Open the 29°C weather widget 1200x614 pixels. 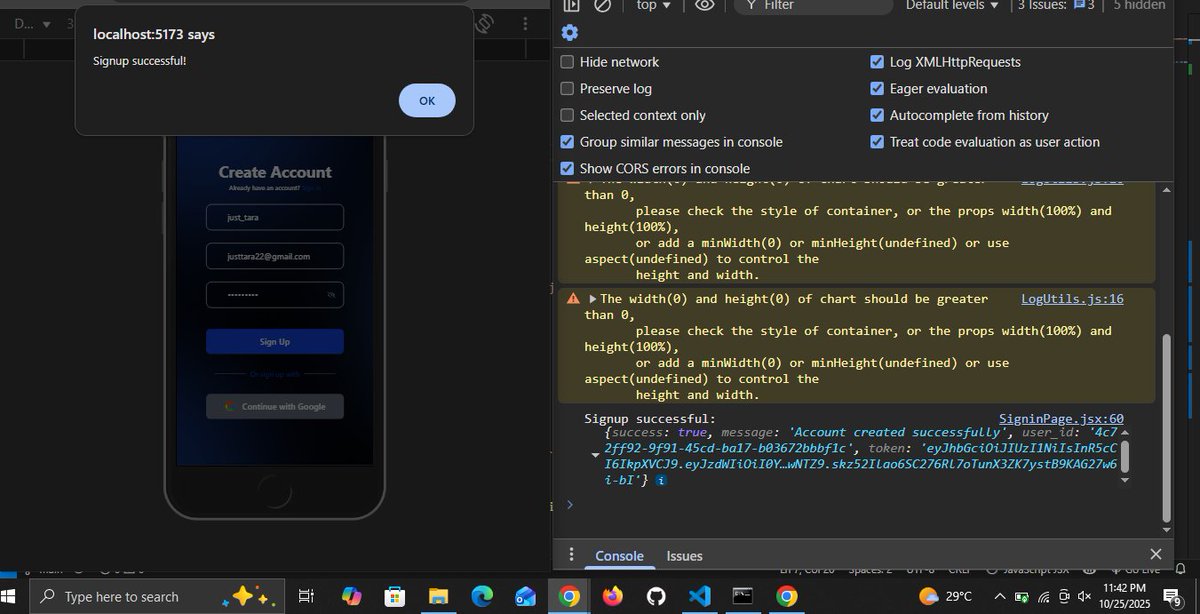pyautogui.click(x=945, y=596)
